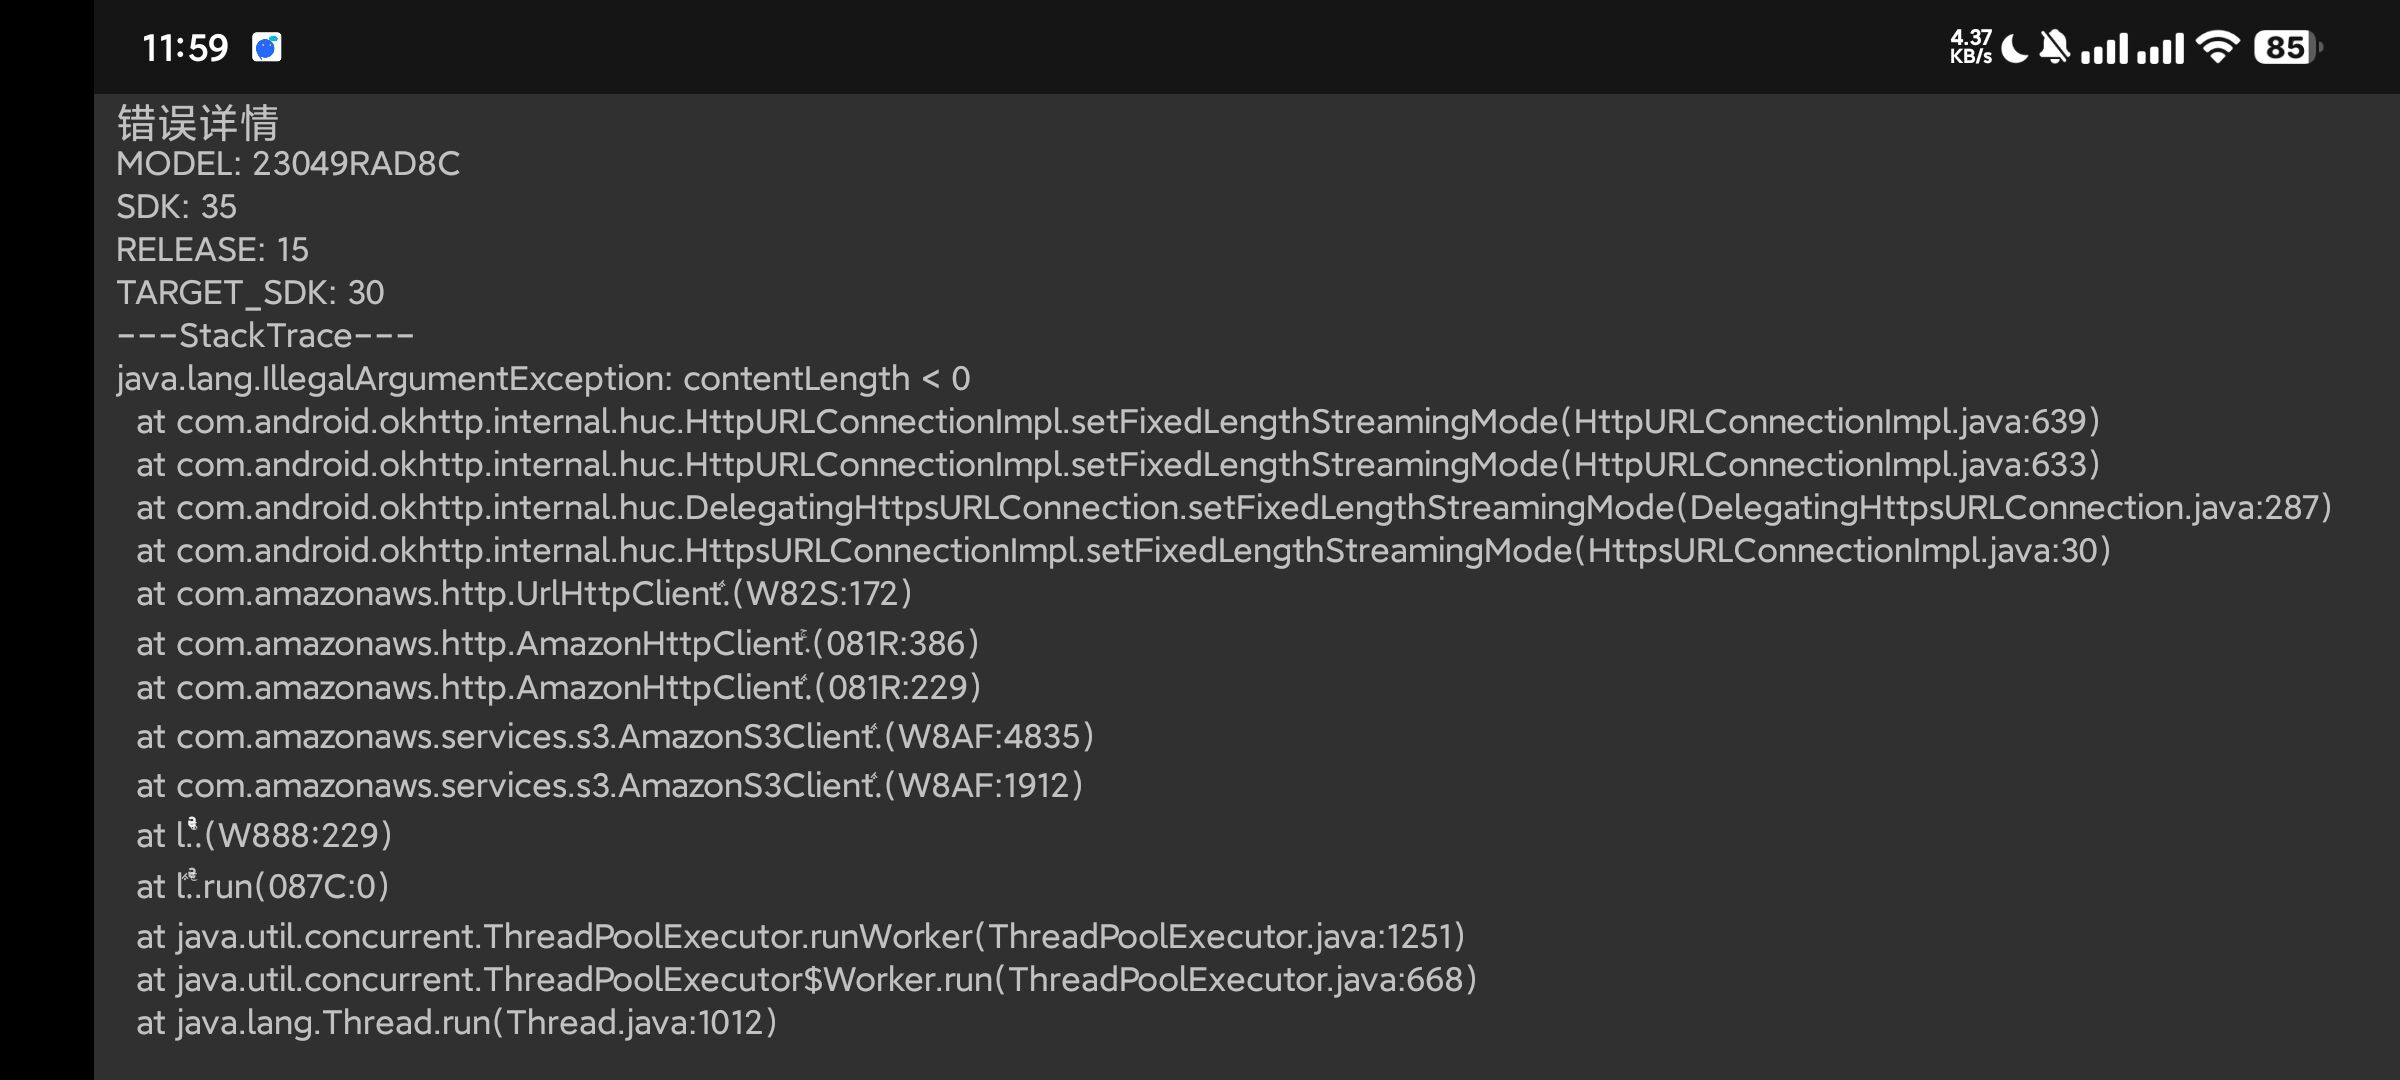Tap the HttpURLConnectionImpl.java:639 stack line
Image resolution: width=2400 pixels, height=1080 pixels.
tap(1118, 422)
